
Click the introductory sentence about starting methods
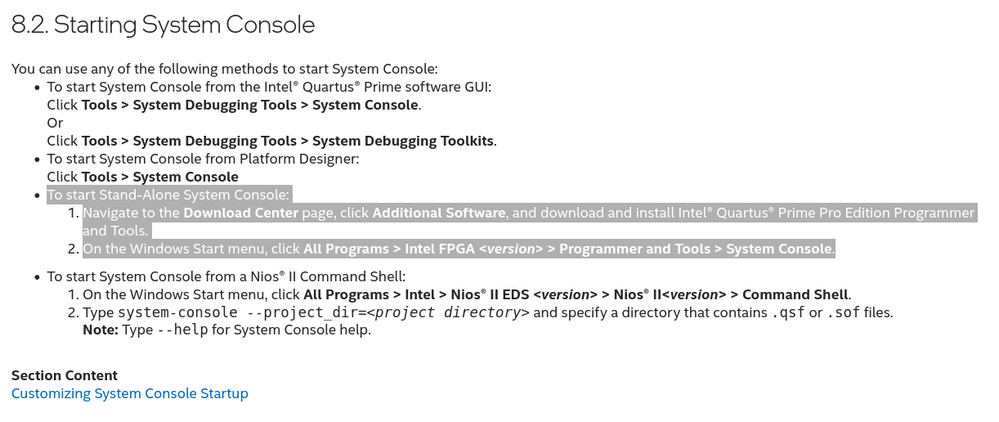click(224, 69)
